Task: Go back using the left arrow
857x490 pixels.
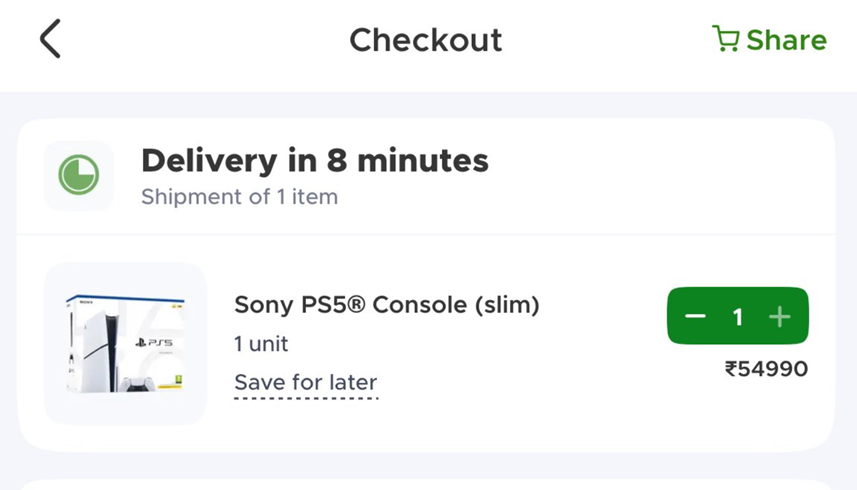Action: click(x=50, y=40)
